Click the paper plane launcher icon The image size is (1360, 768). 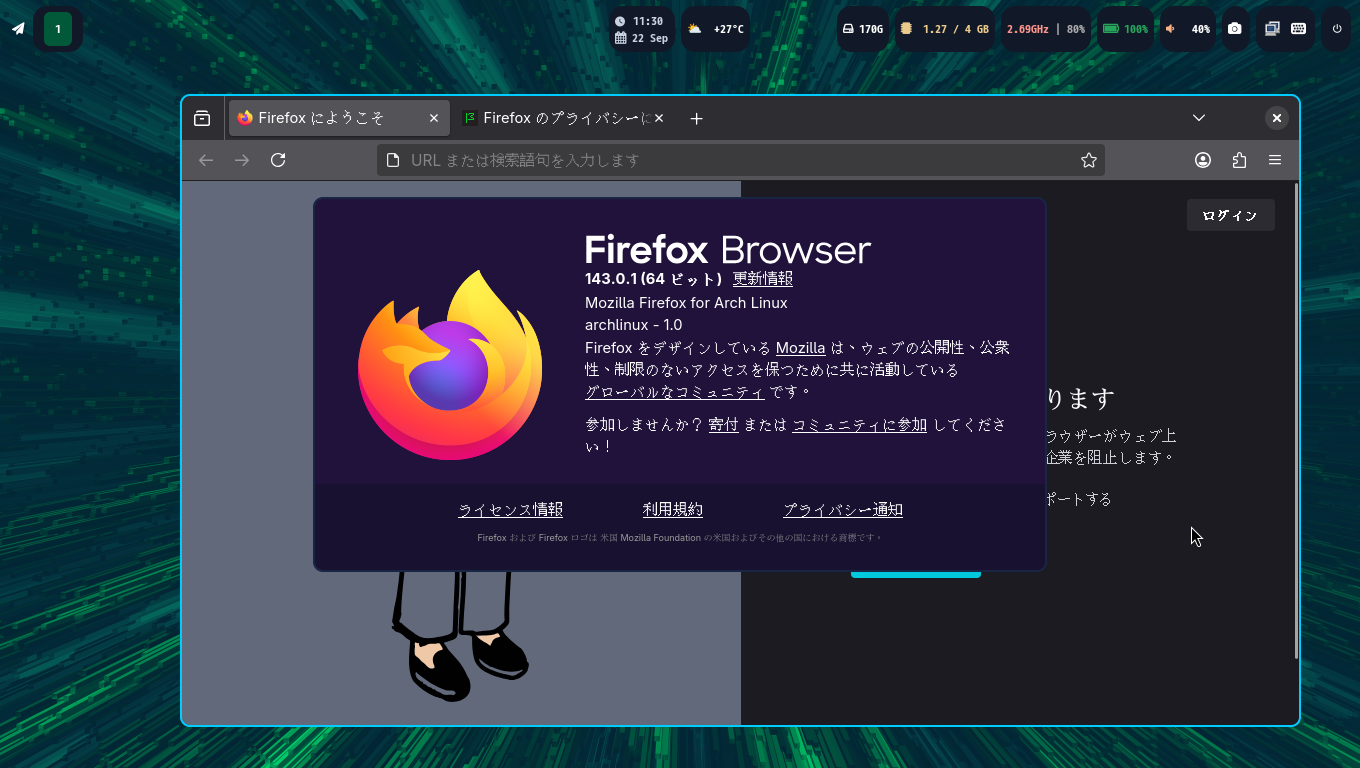click(18, 29)
